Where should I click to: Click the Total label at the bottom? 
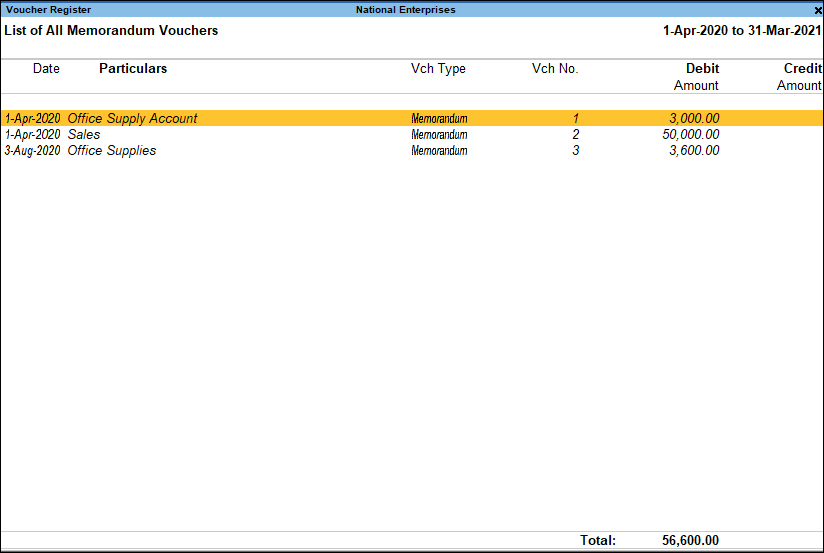(598, 540)
